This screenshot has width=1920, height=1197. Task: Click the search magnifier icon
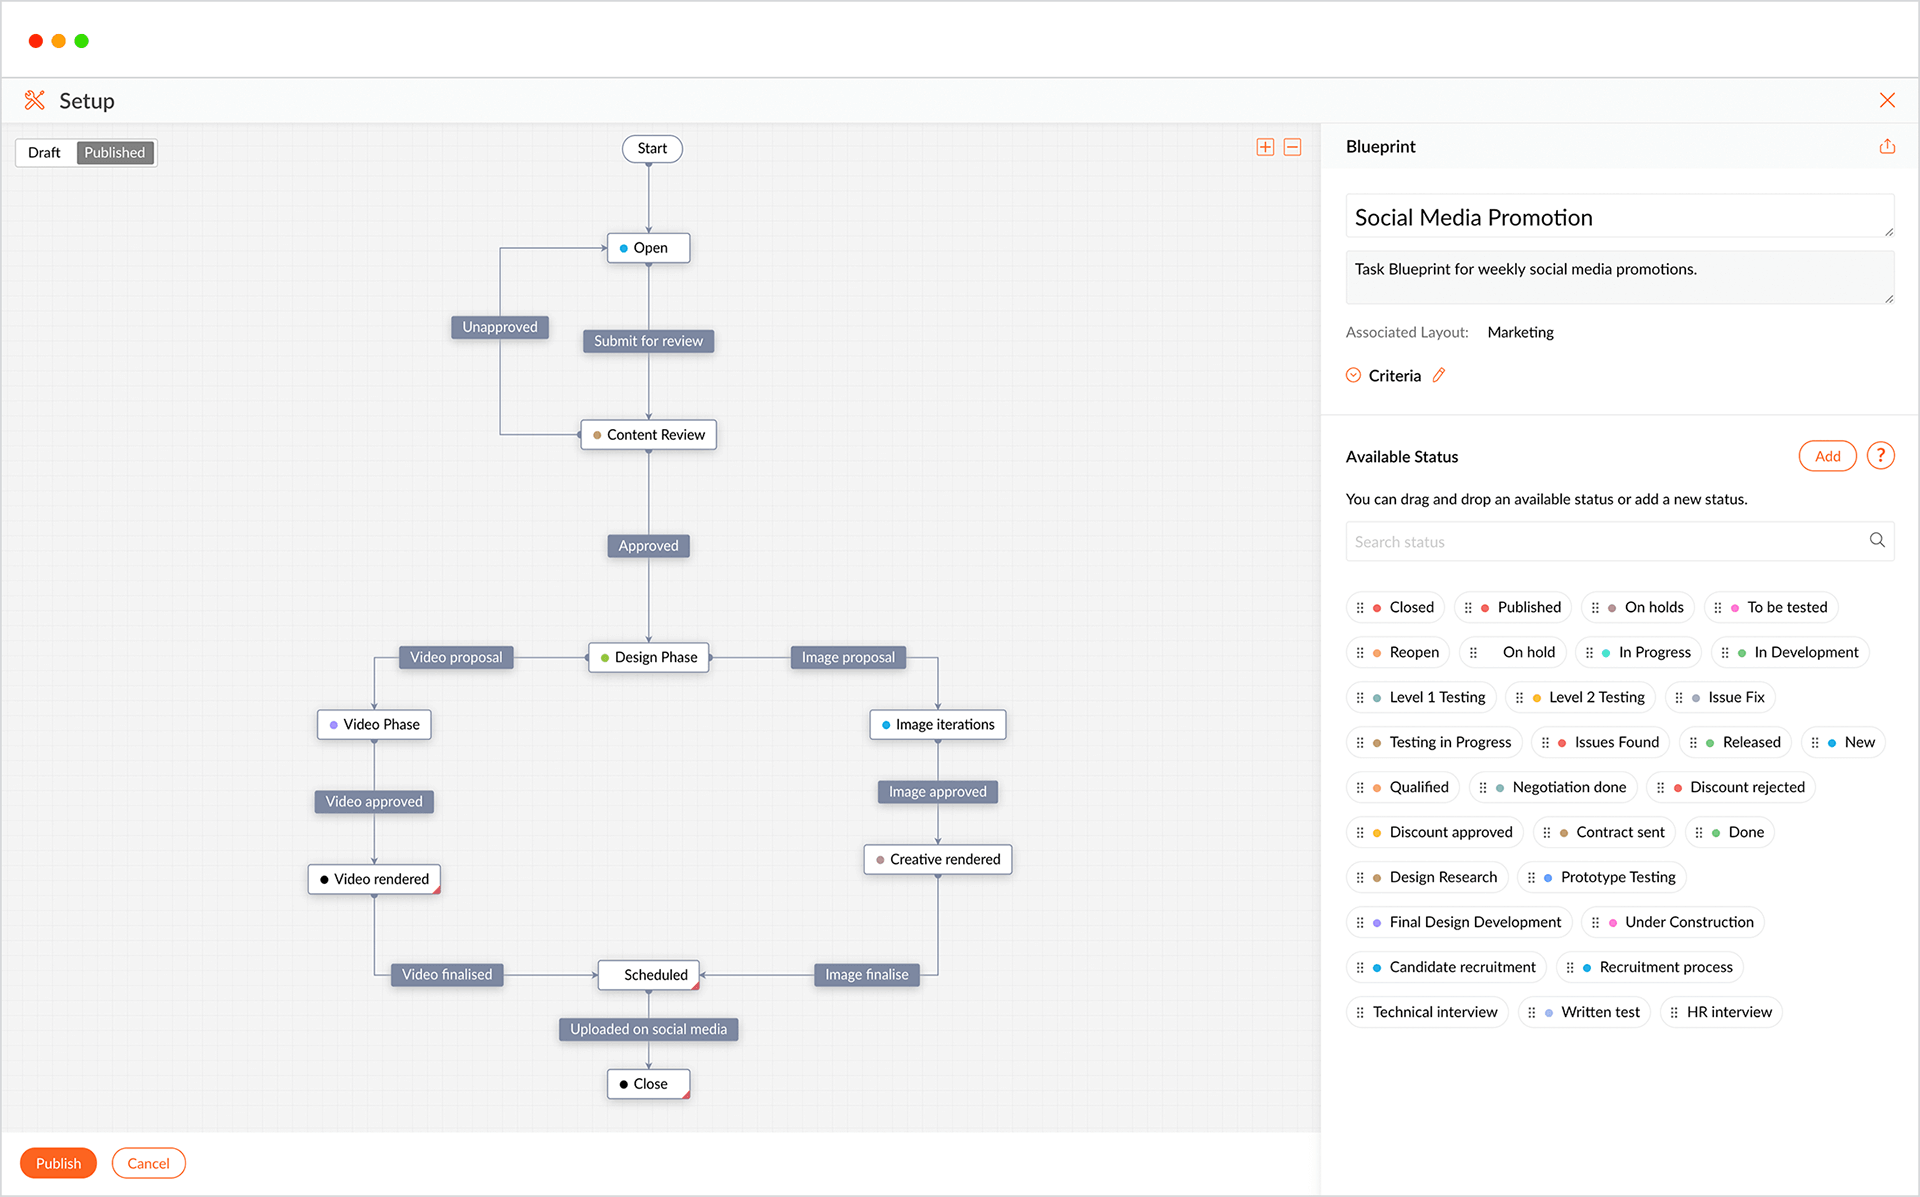pos(1877,540)
